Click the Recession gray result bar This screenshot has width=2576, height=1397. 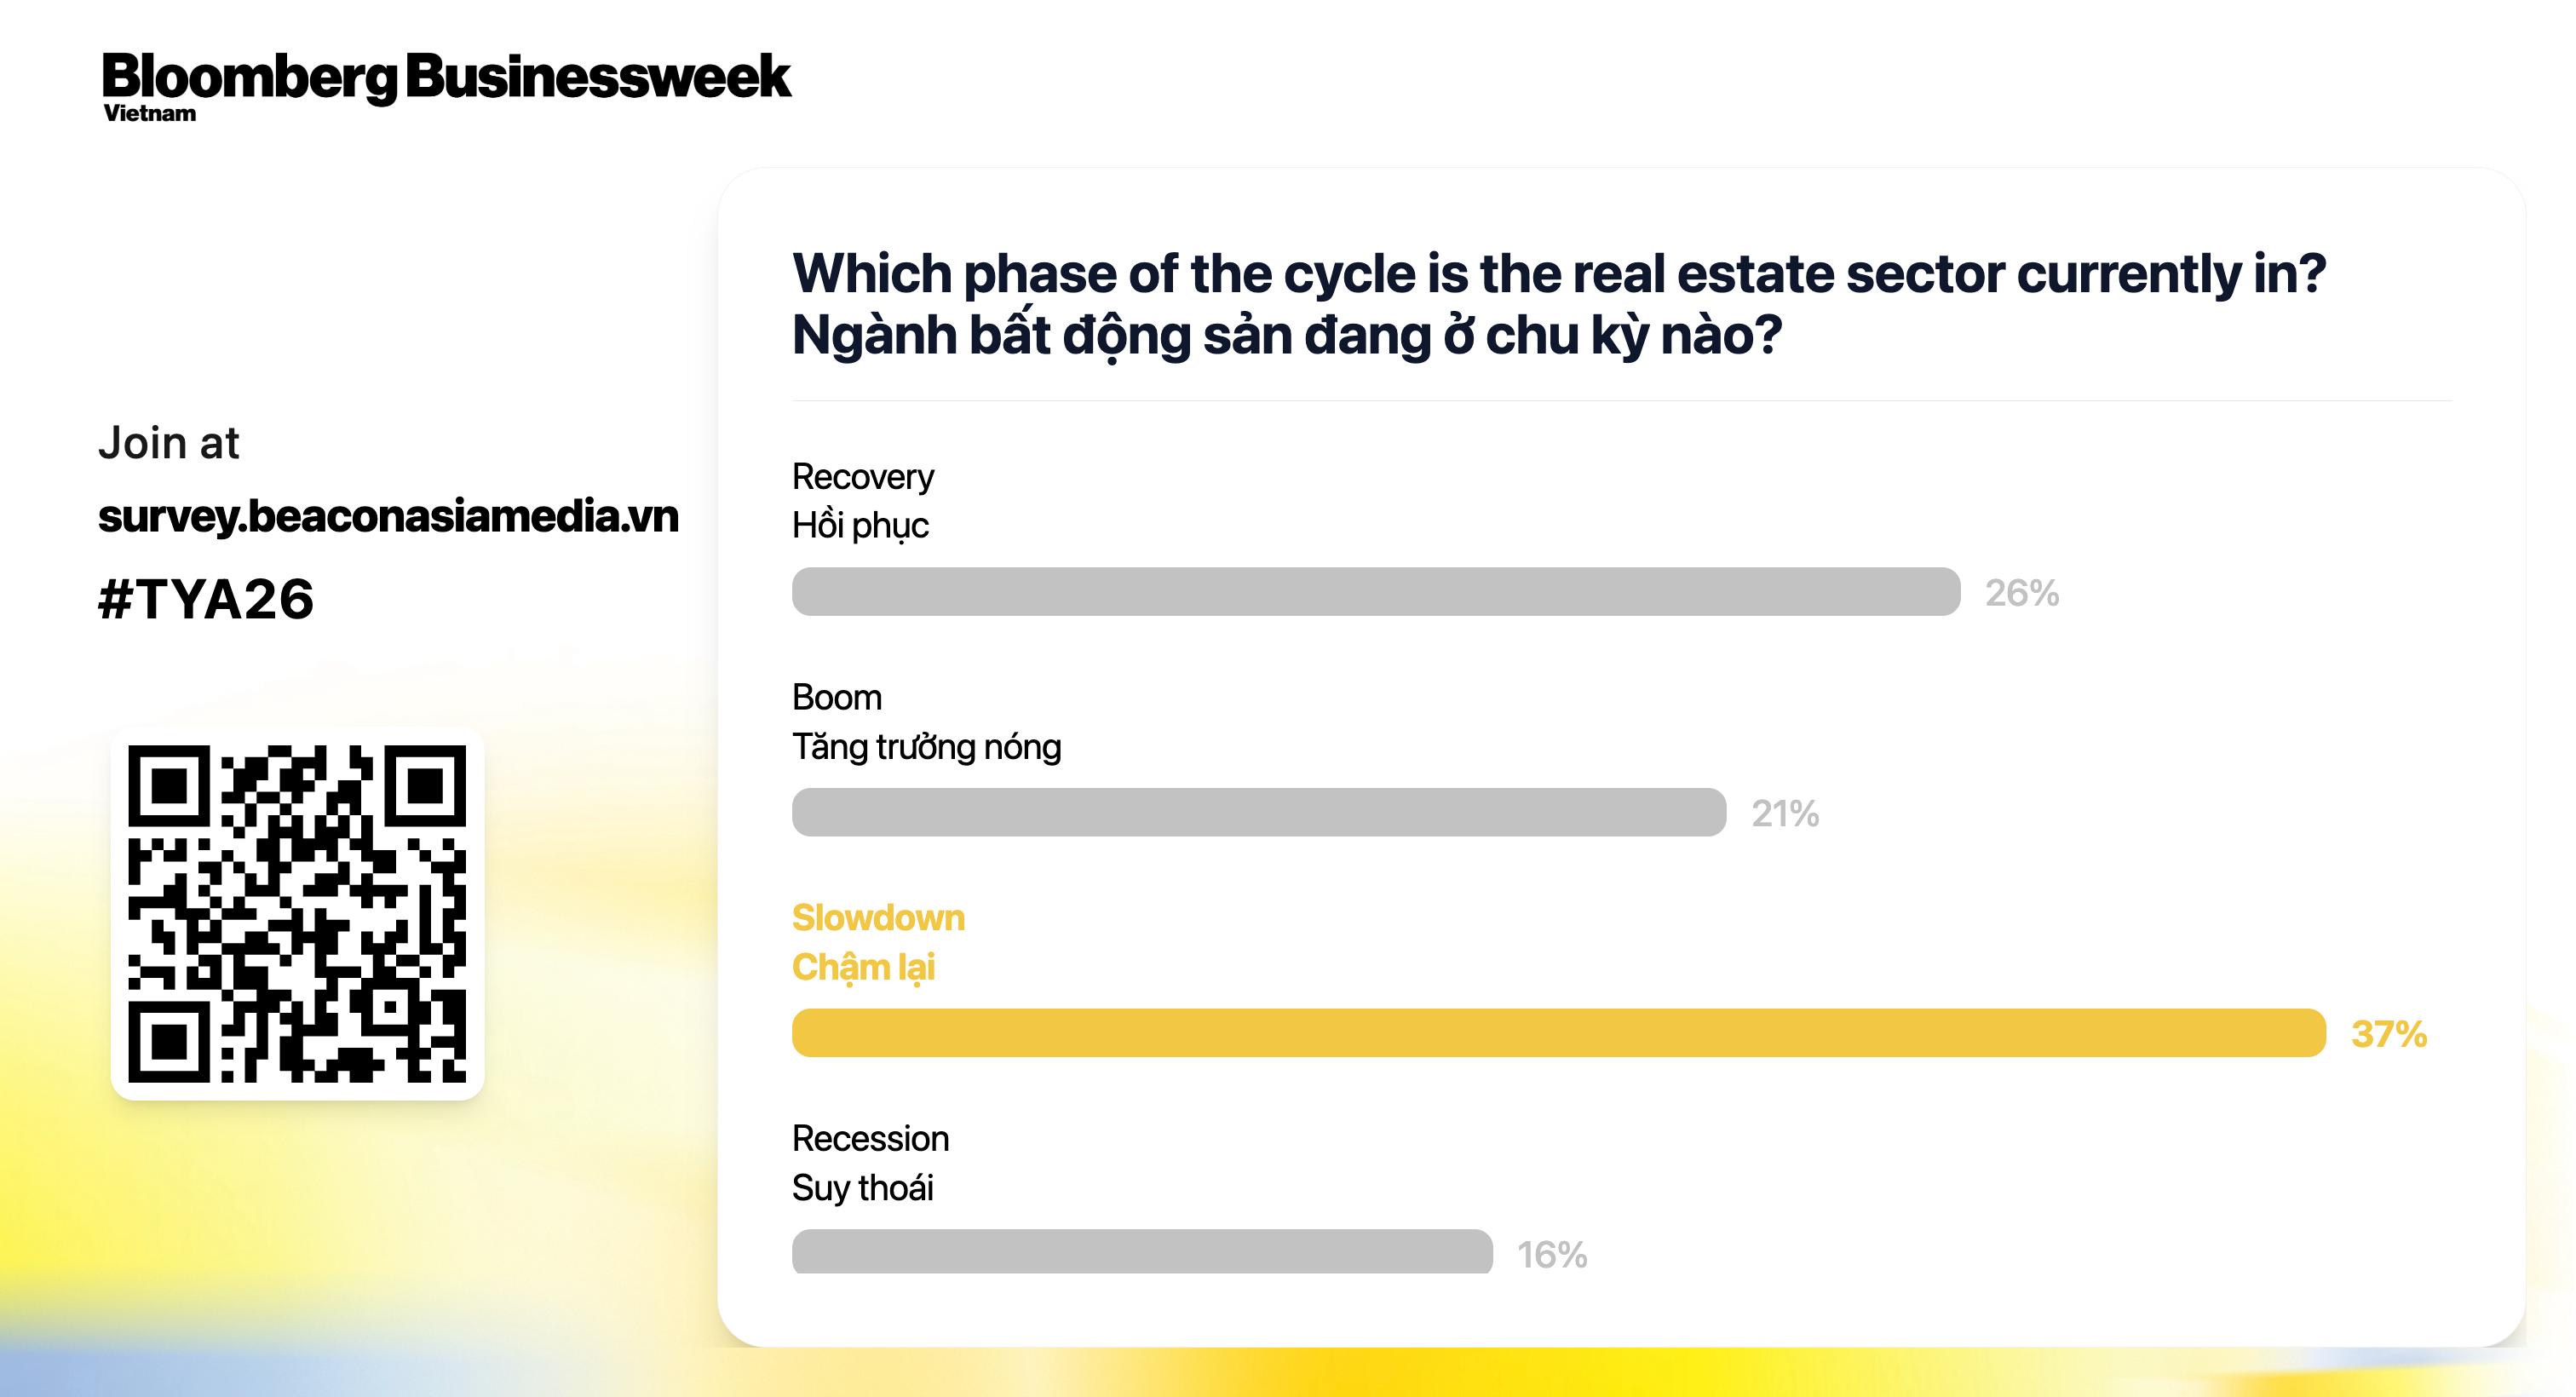tap(1141, 1252)
